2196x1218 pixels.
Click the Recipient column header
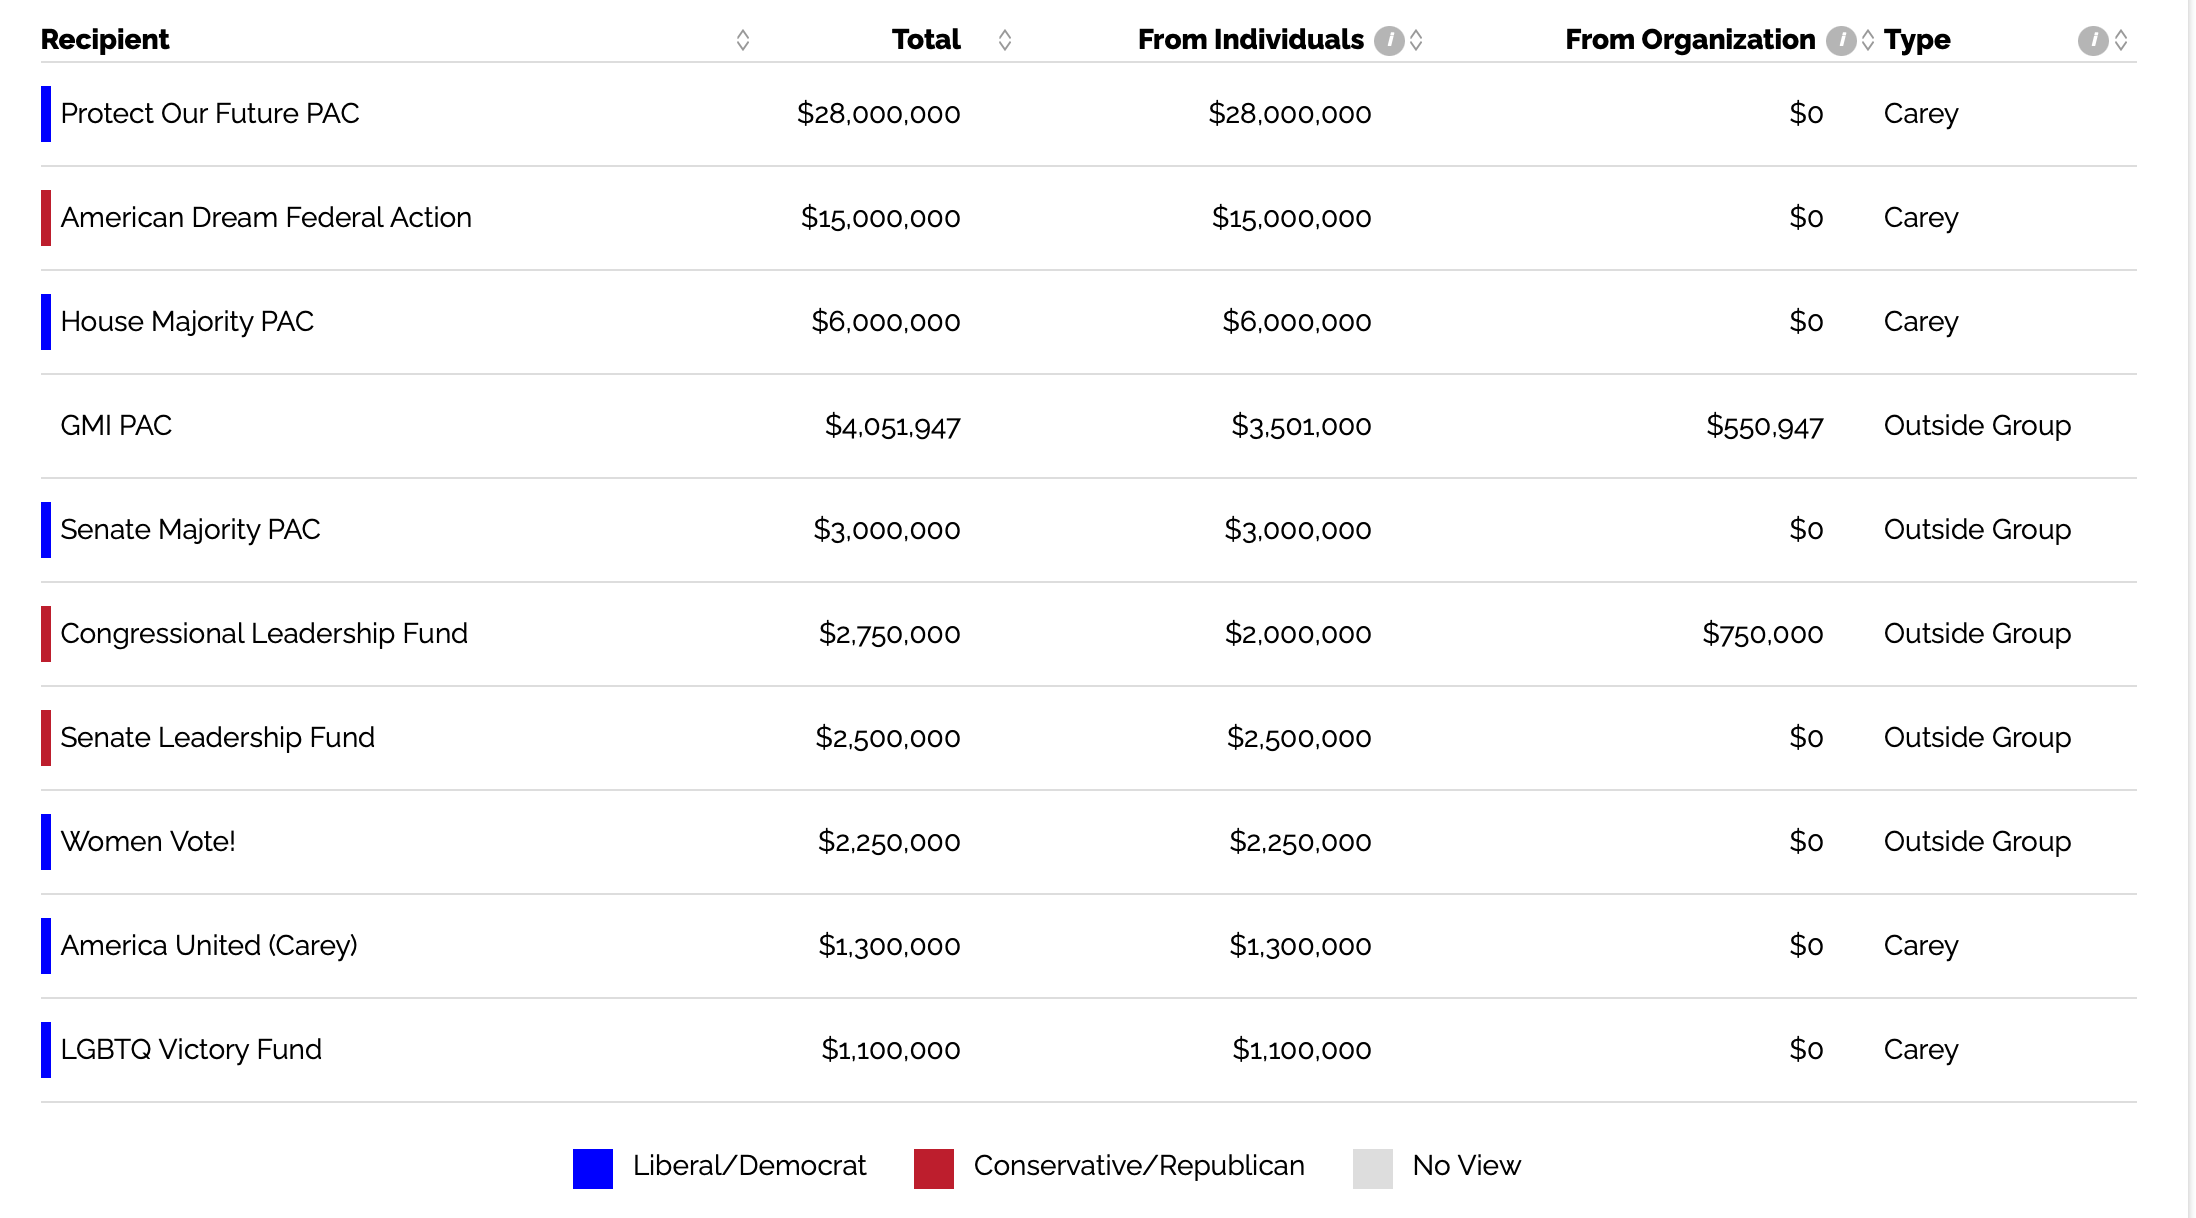105,40
